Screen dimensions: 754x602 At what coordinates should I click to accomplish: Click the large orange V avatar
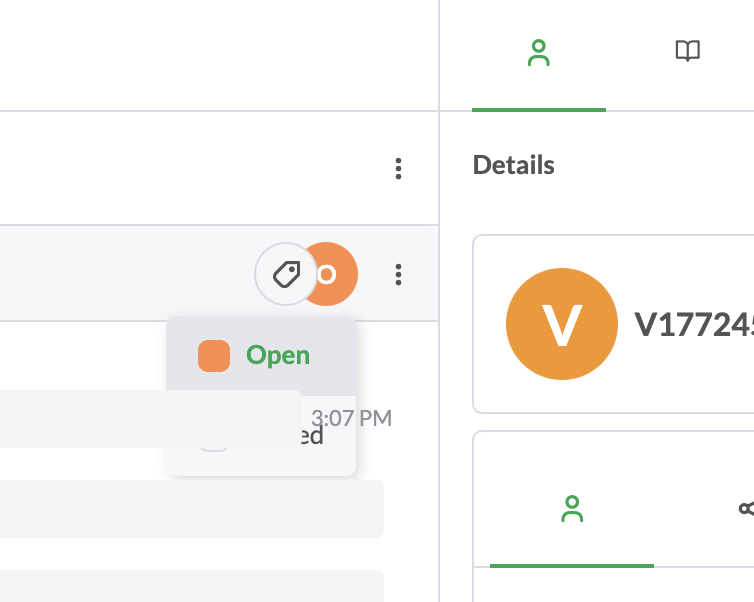tap(560, 323)
